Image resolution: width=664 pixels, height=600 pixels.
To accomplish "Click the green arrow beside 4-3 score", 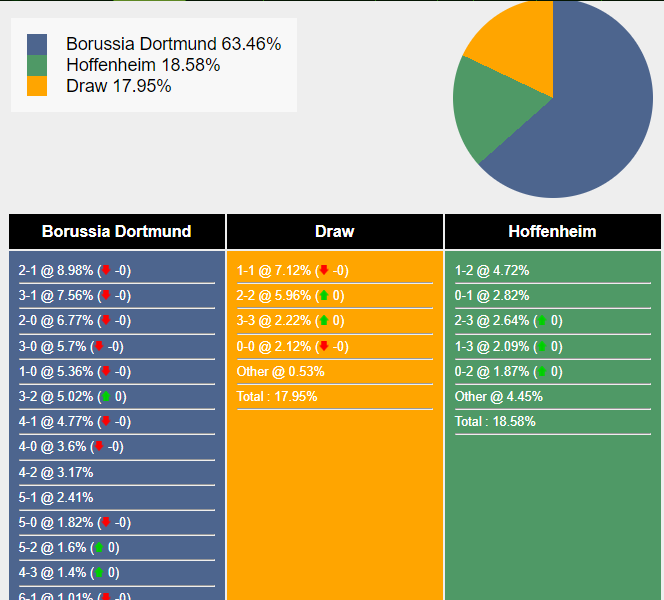I will click(x=98, y=573).
